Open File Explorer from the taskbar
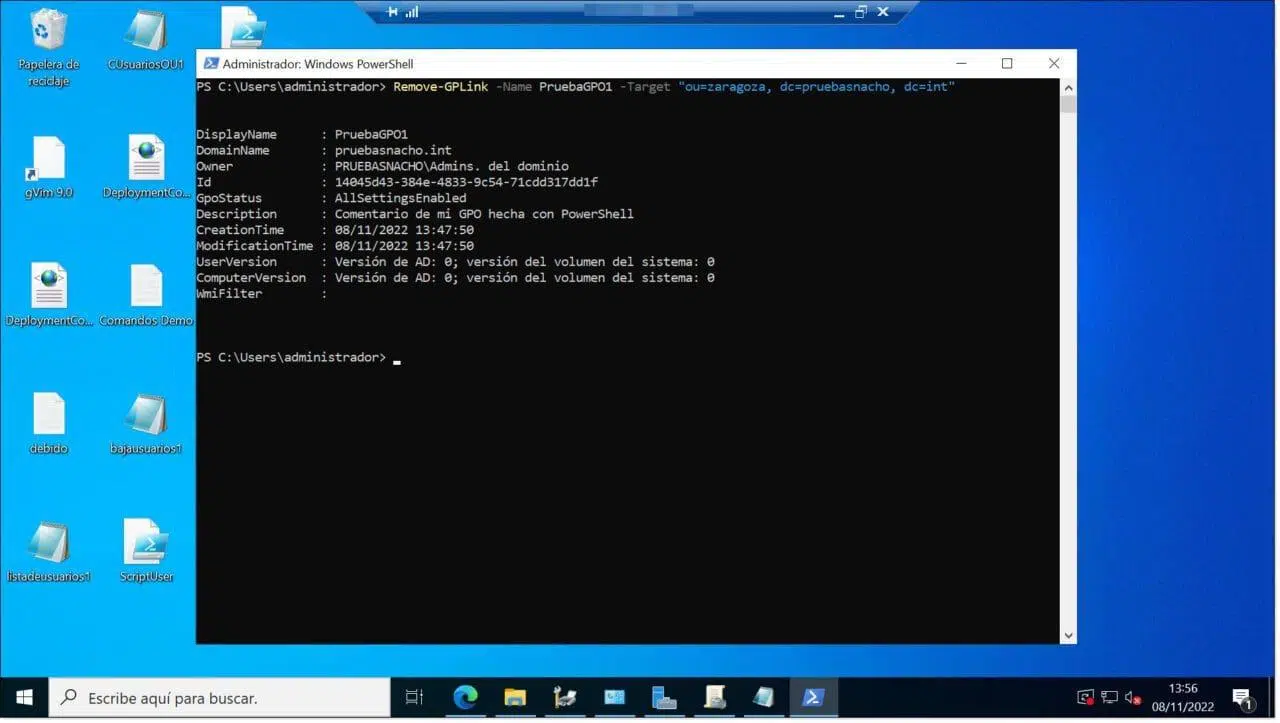 coord(515,697)
